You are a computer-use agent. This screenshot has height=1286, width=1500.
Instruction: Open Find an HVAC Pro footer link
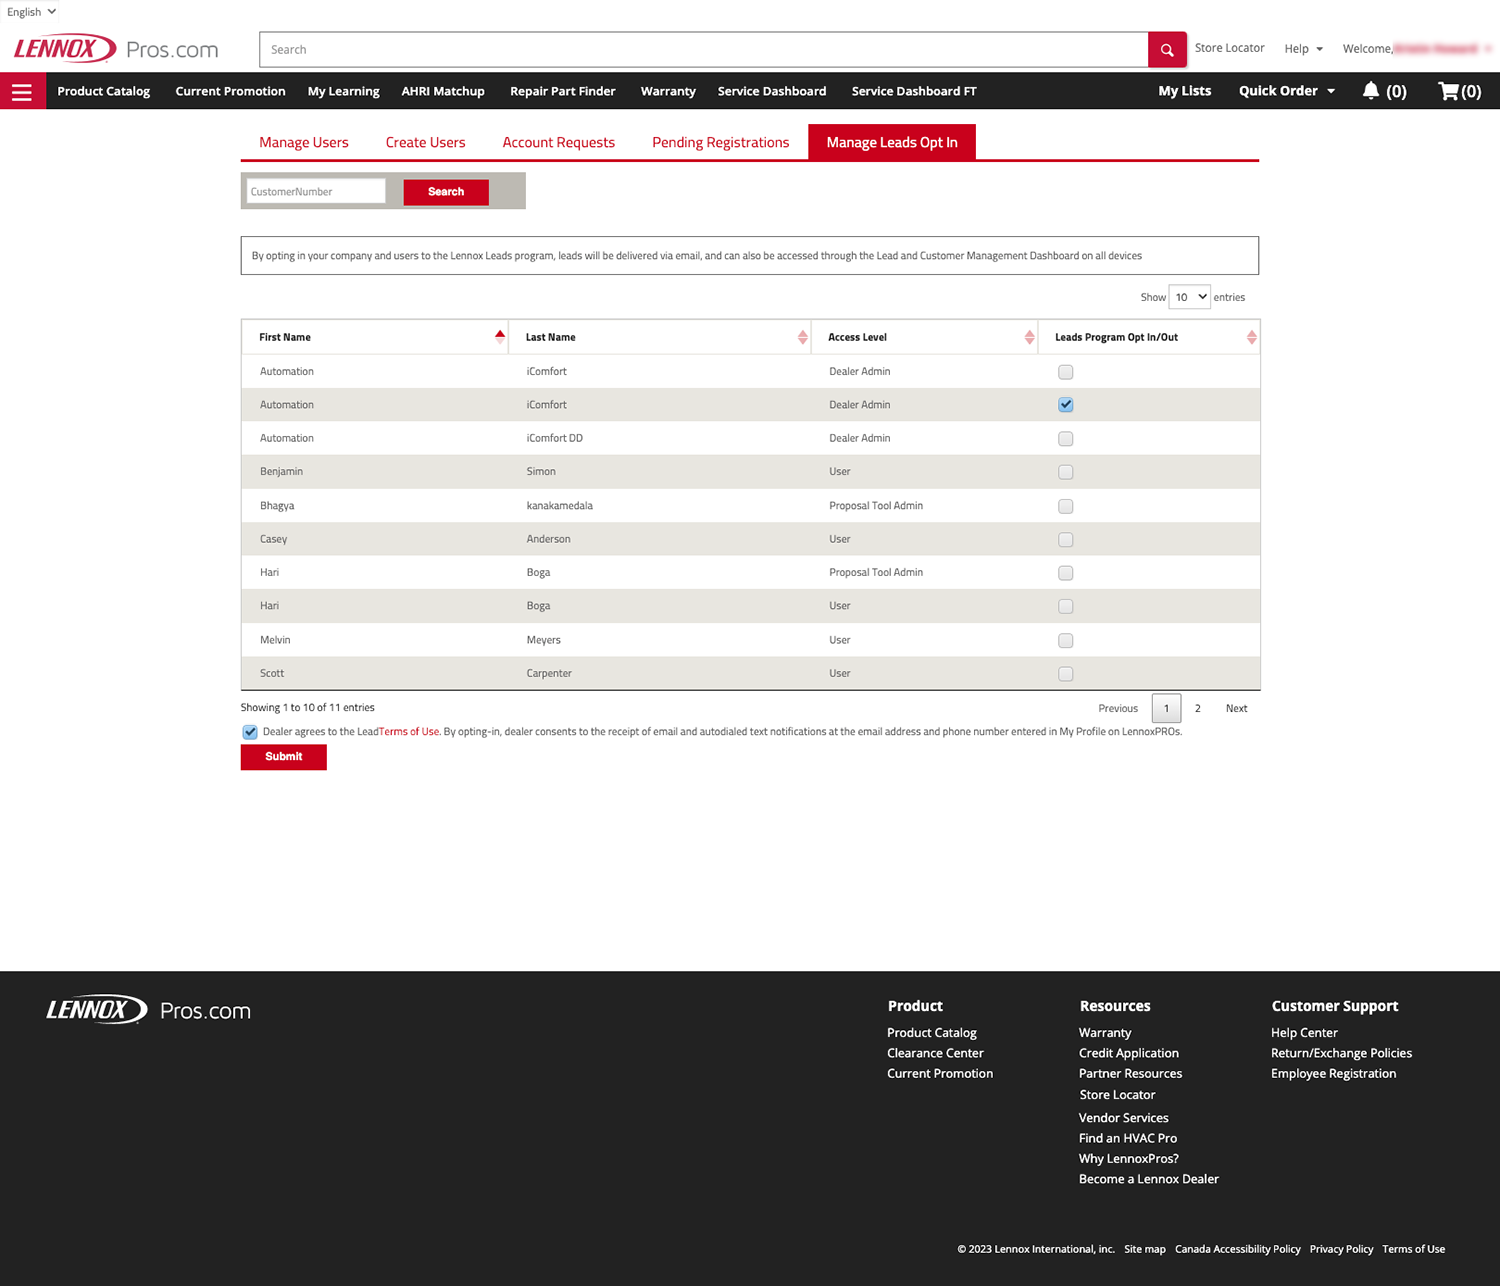tap(1128, 1138)
